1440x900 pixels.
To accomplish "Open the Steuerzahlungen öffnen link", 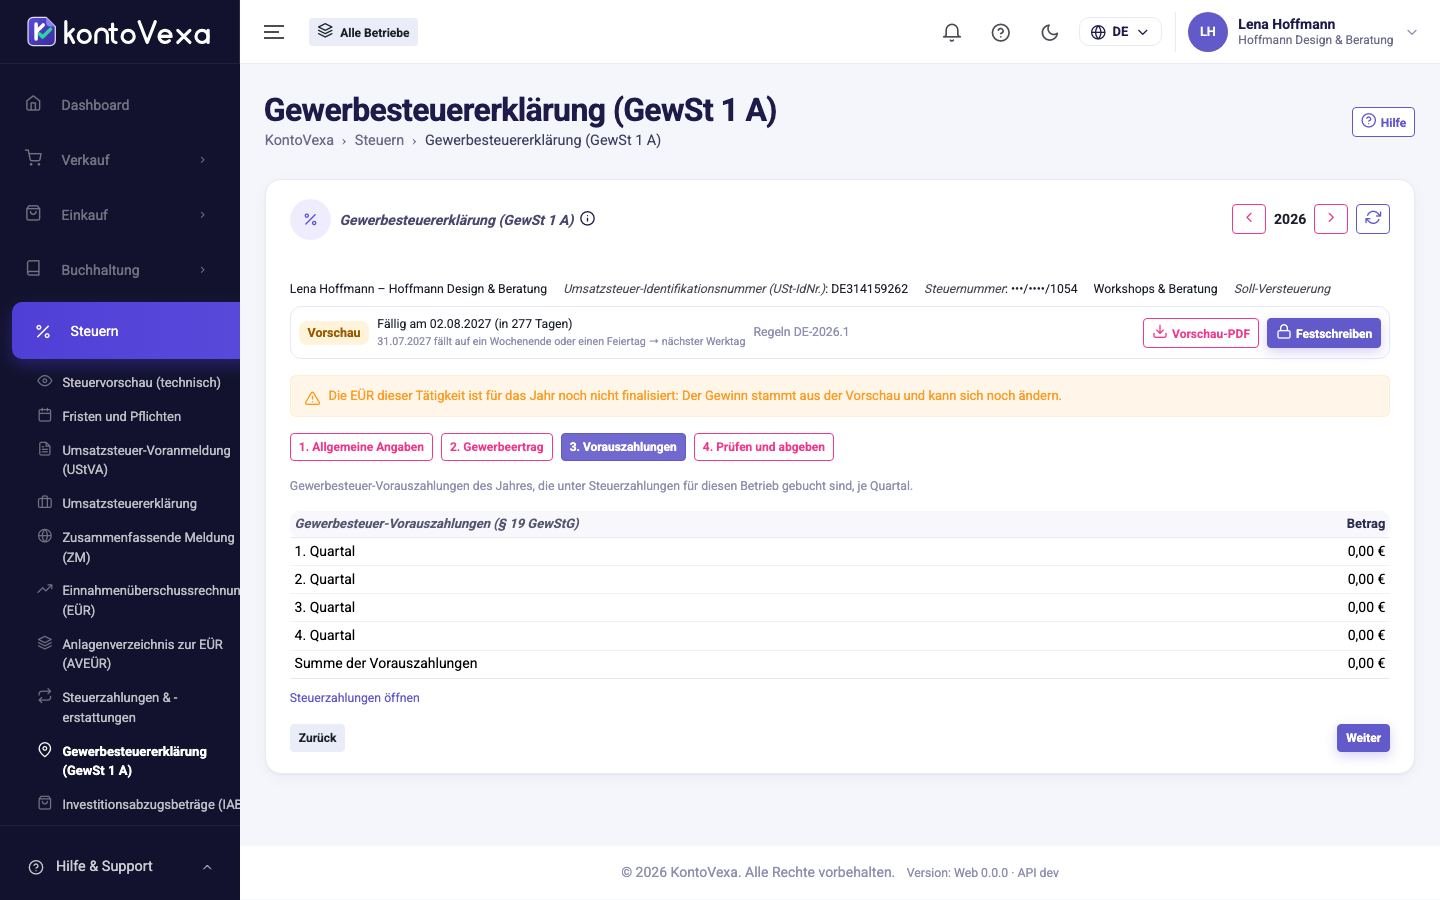I will [x=355, y=698].
